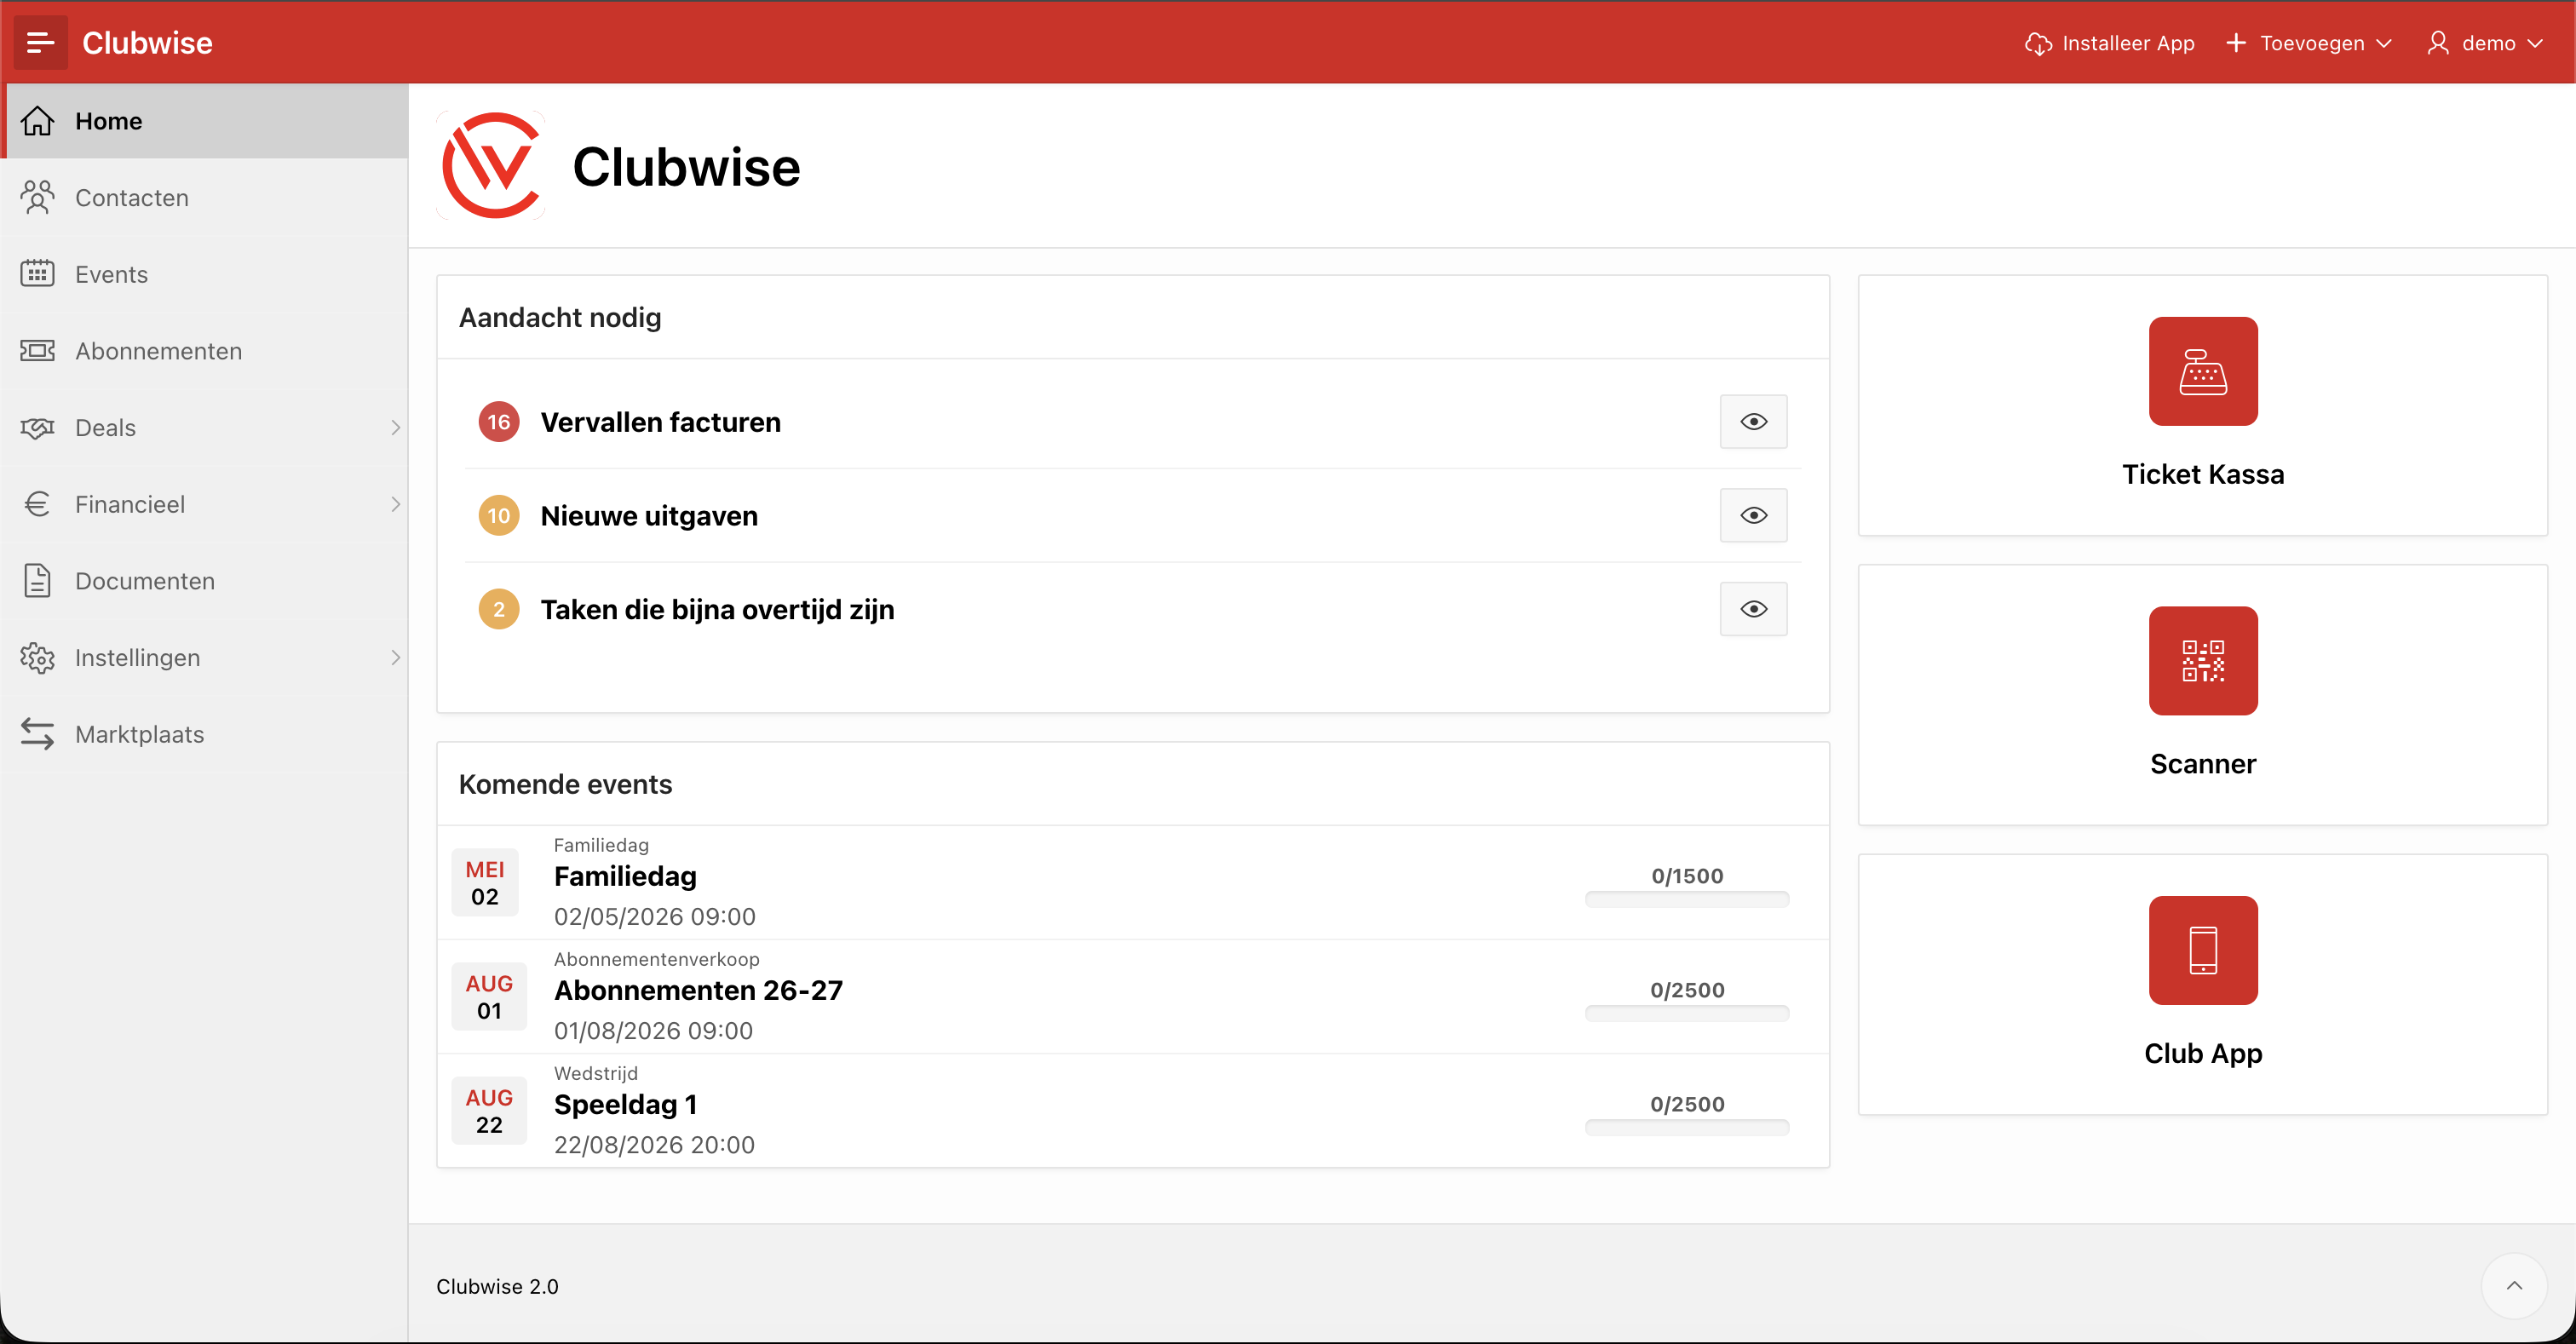This screenshot has width=2576, height=1344.
Task: Click the Contacten people icon
Action: (x=38, y=197)
